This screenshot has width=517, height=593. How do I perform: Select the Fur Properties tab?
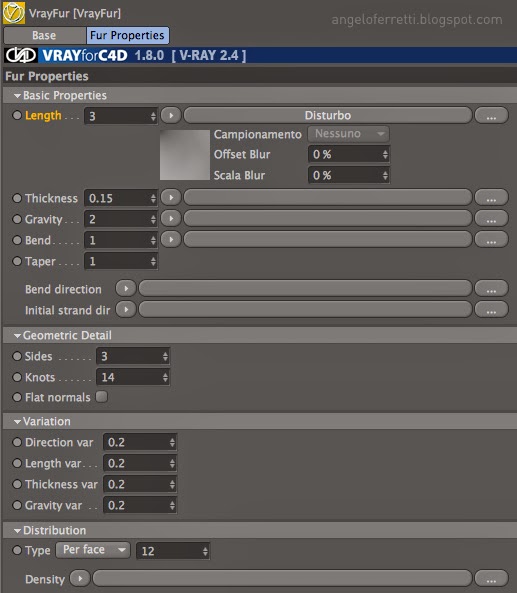tap(127, 36)
